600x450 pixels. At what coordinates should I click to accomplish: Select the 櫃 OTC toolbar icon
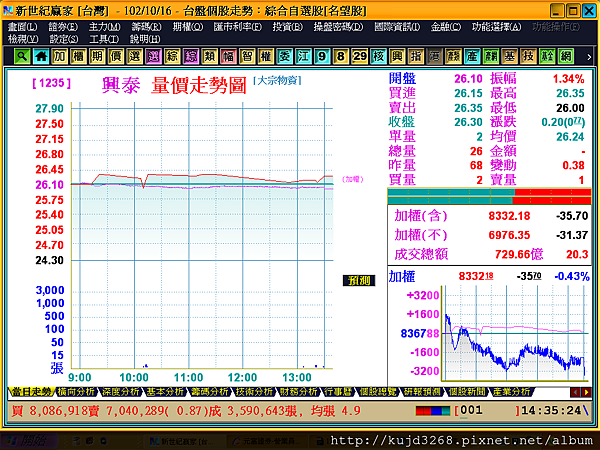click(78, 57)
